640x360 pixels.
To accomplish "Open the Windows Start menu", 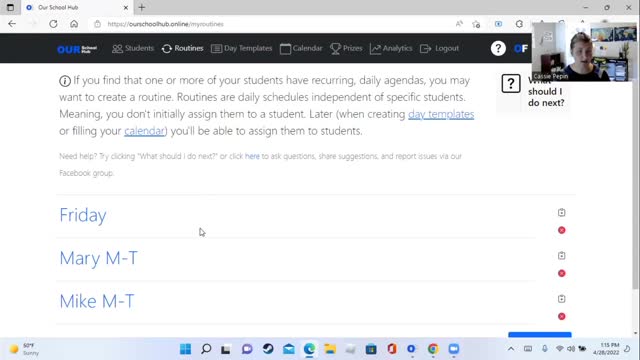I will 185,349.
